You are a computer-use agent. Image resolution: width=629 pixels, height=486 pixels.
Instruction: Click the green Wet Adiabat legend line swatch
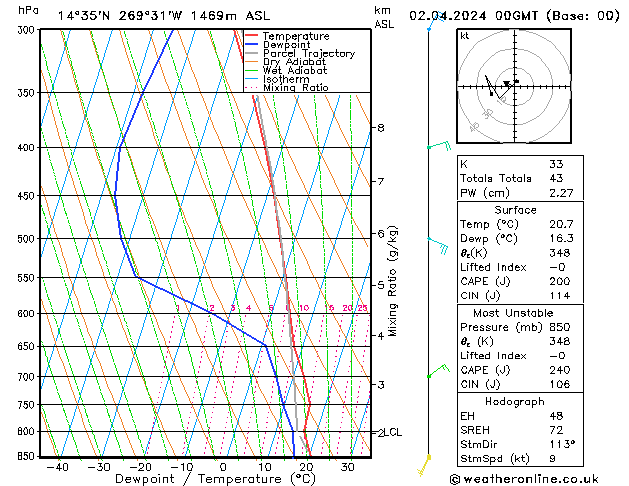252,70
